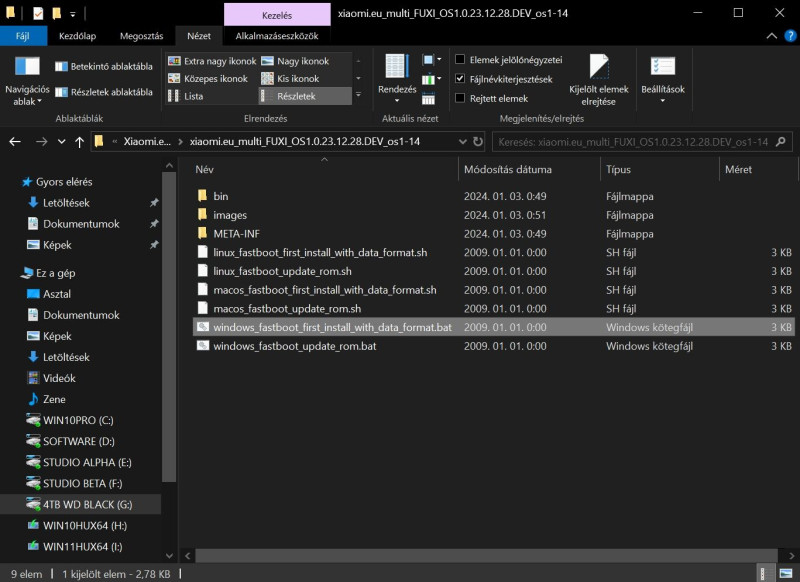Viewport: 800px width, 582px height.
Task: Uncheck Fájlnévkiterjesztések checkbox
Action: click(x=460, y=79)
